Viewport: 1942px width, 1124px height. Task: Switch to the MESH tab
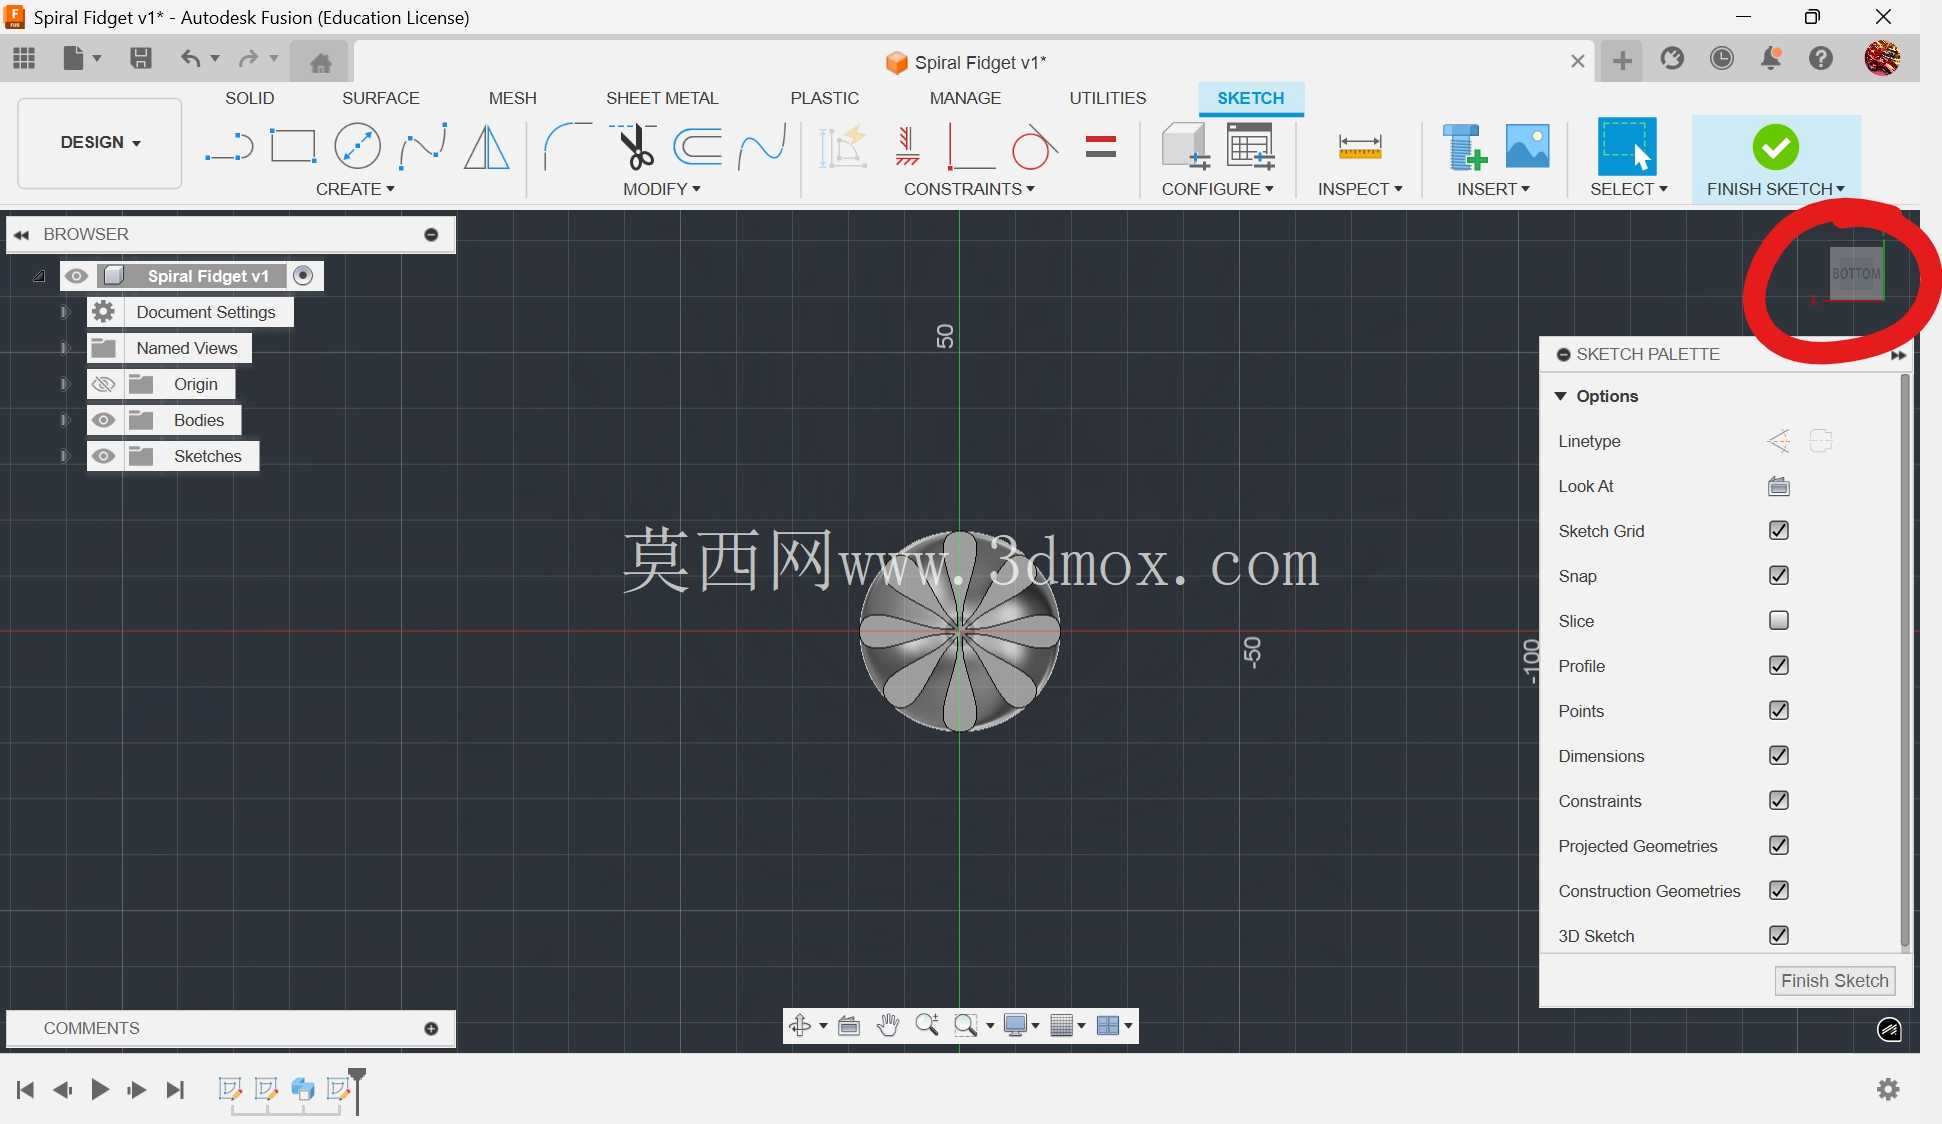[x=512, y=98]
